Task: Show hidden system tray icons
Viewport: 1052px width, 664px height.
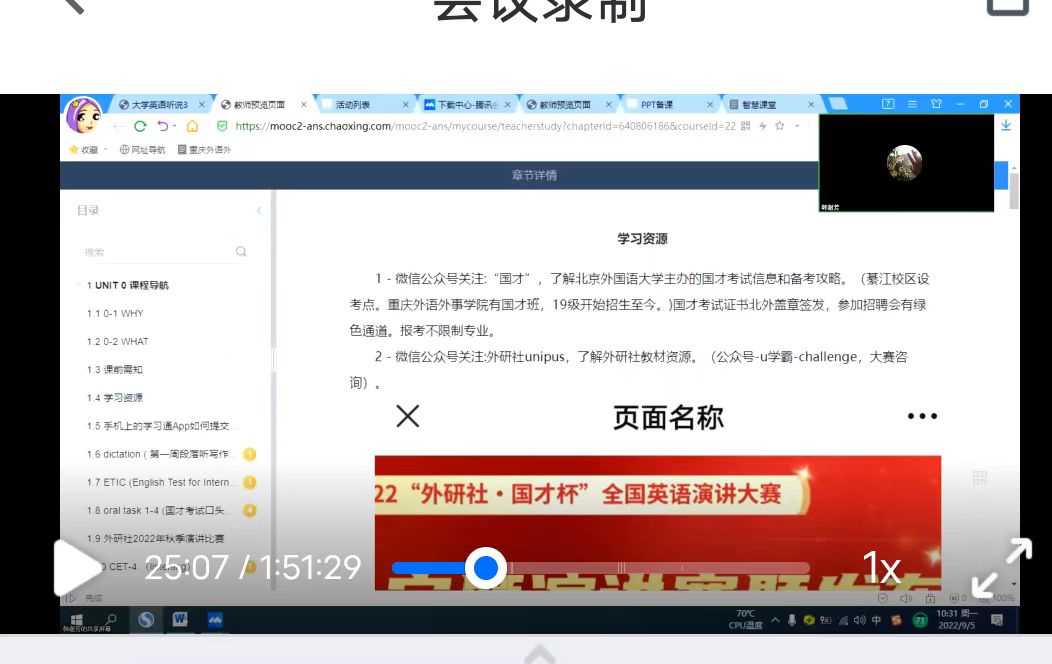Action: tap(775, 620)
